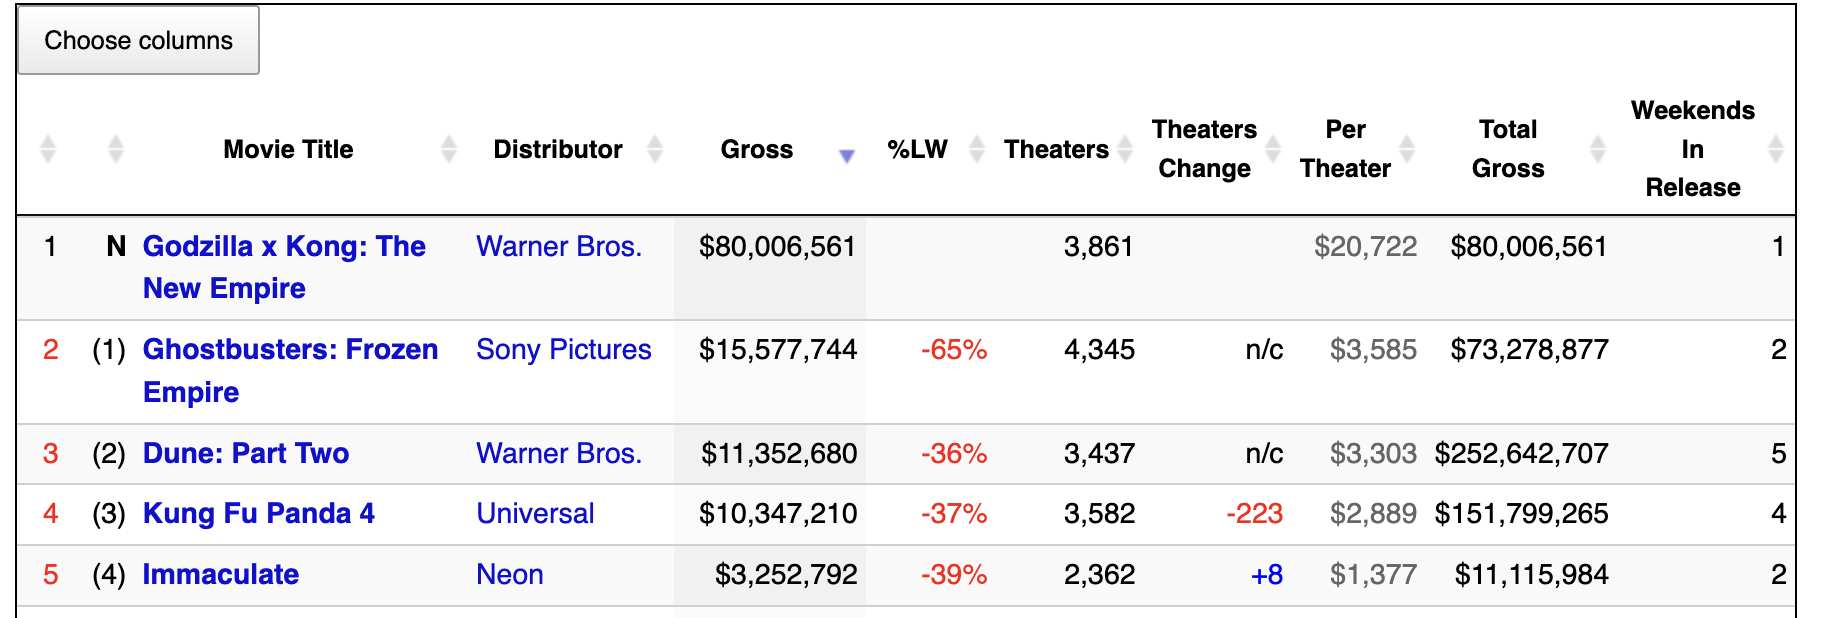Image resolution: width=1828 pixels, height=618 pixels.
Task: Click the sort arrows beside Per Theater
Action: 1407,149
